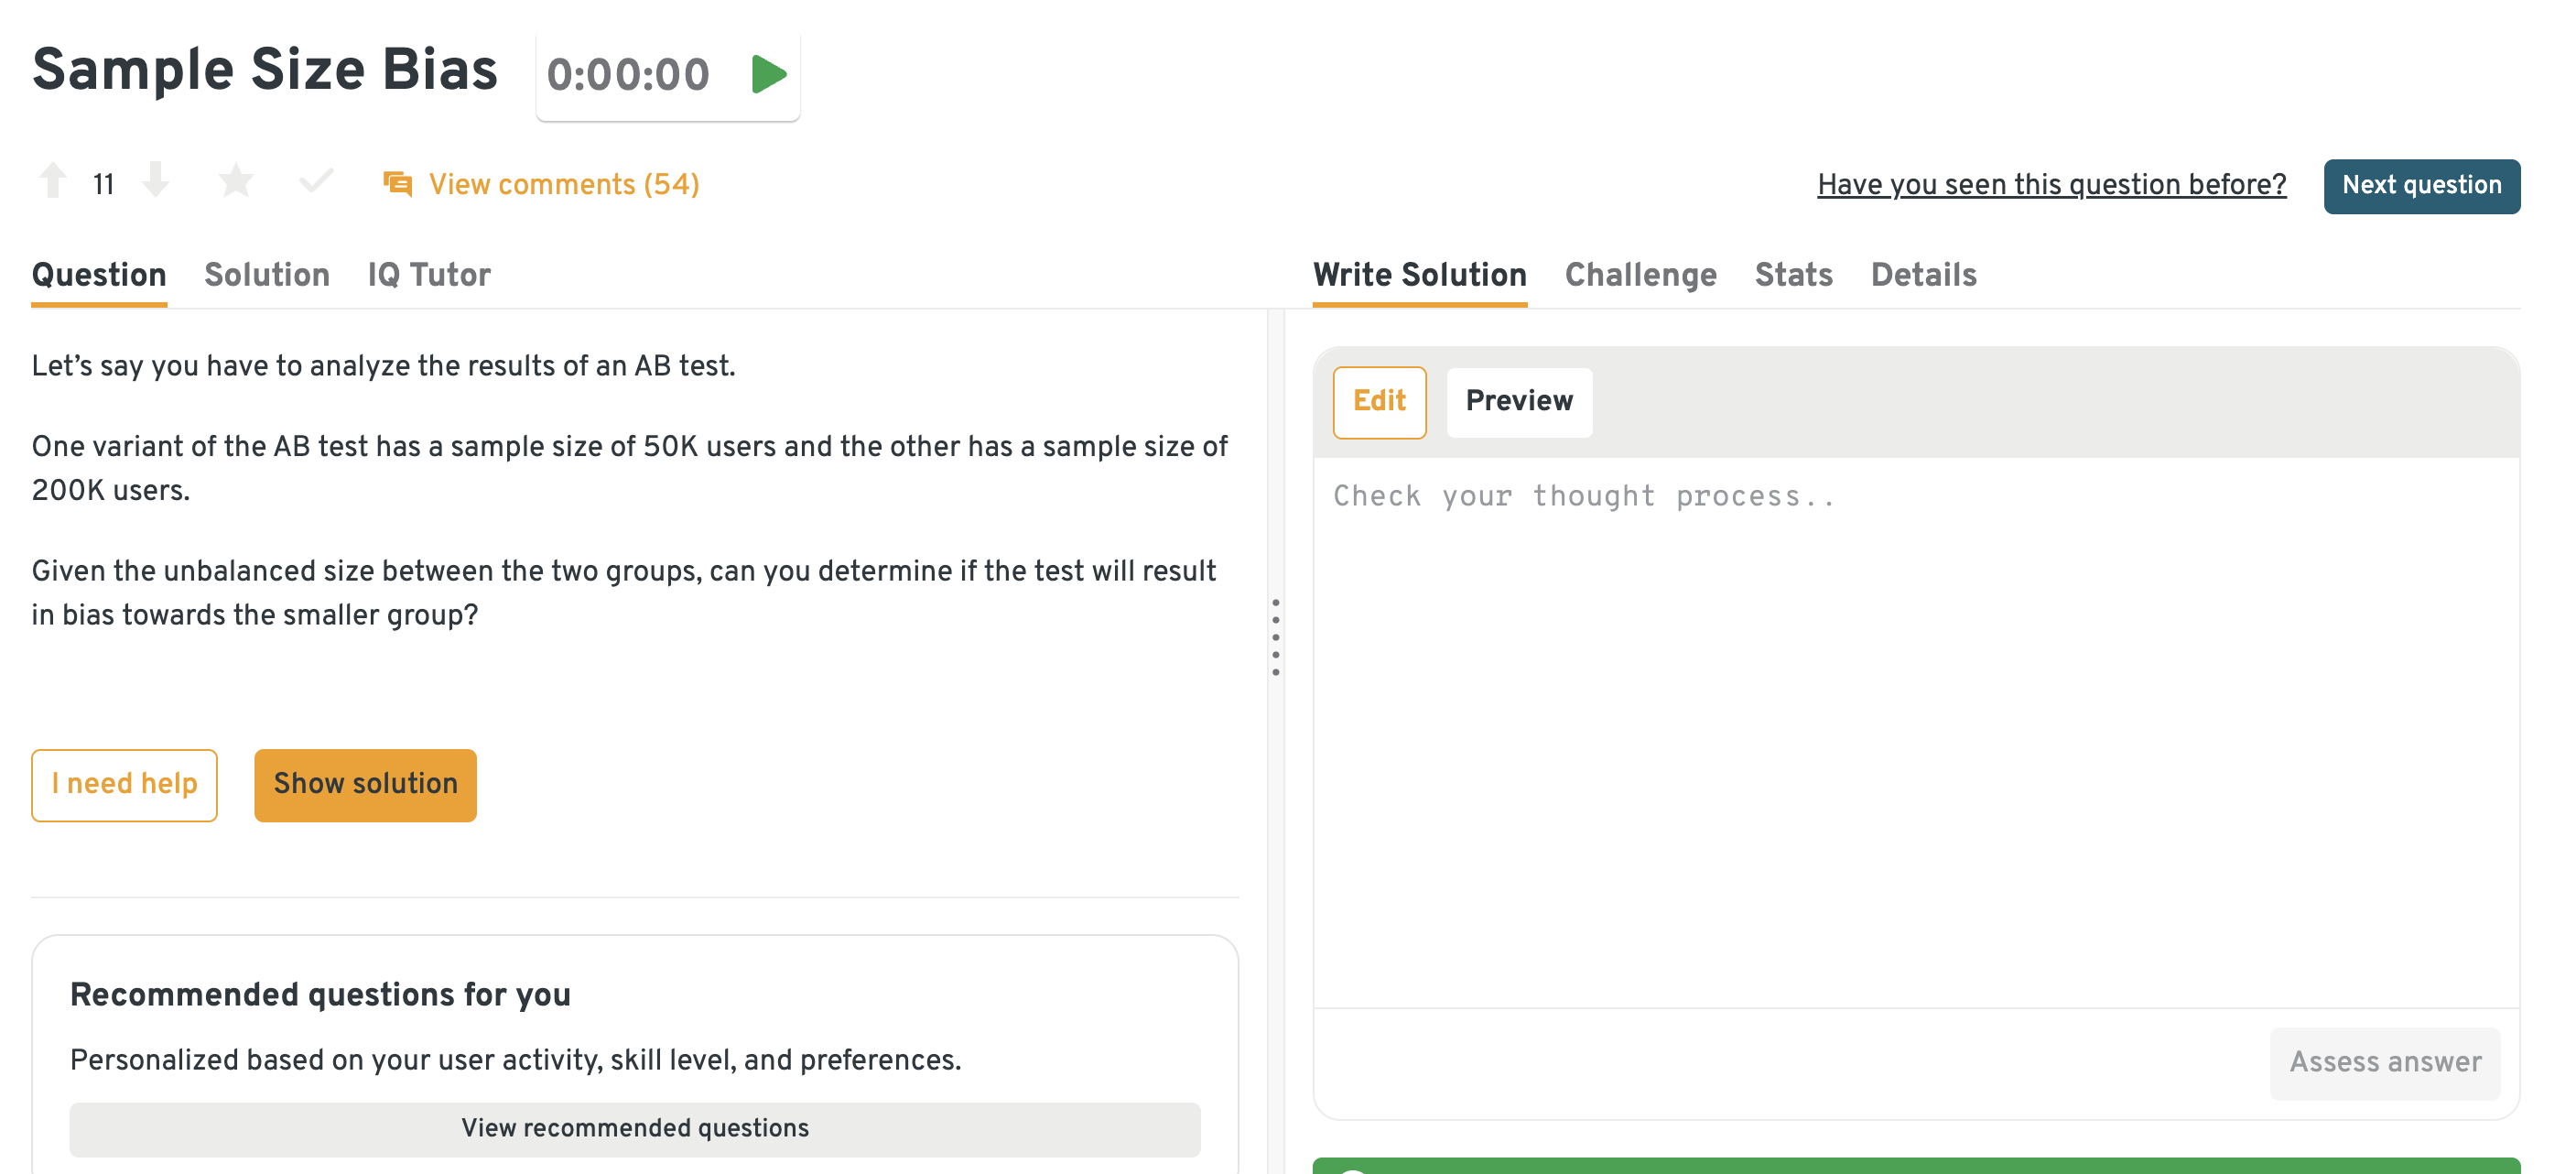
Task: Click Have you seen this question before?
Action: click(2051, 185)
